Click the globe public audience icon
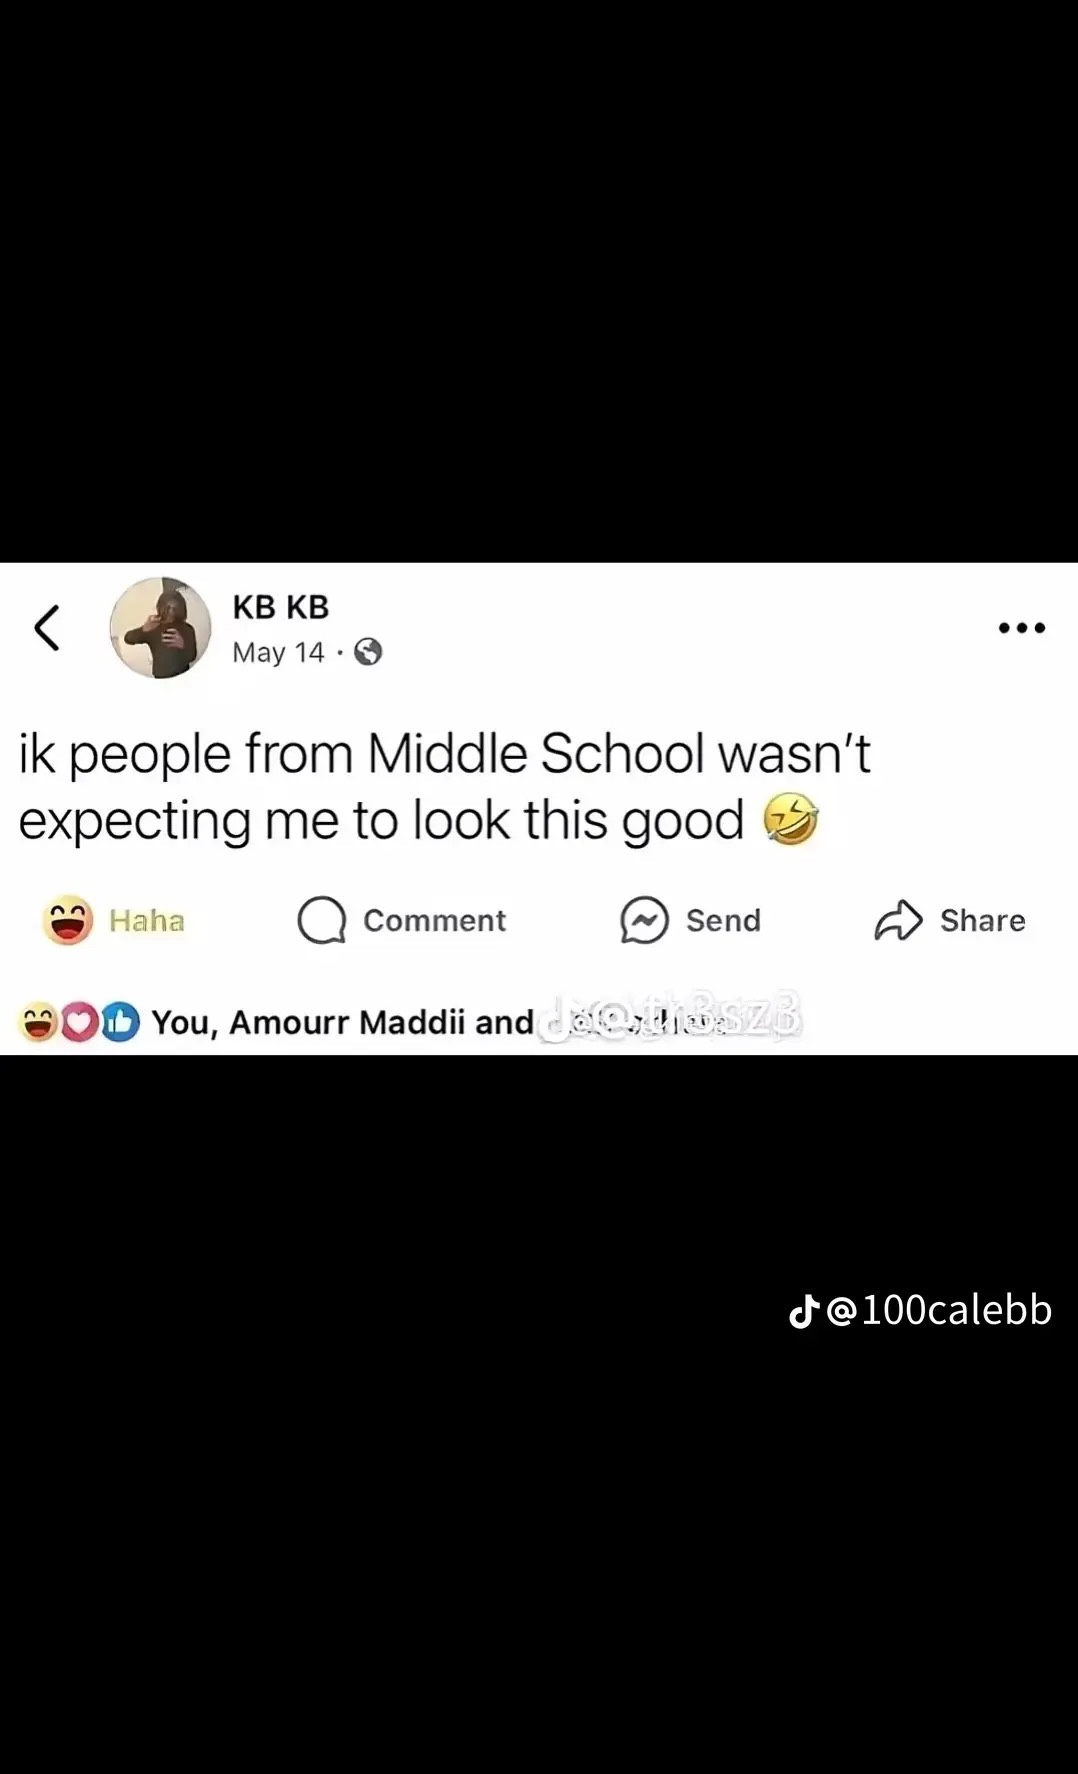The width and height of the screenshot is (1078, 1774). point(368,653)
